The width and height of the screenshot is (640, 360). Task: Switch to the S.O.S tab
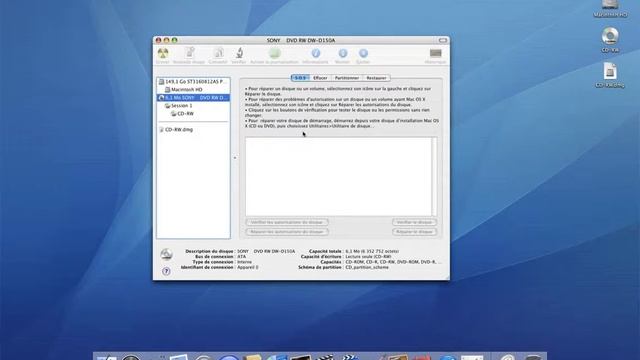pyautogui.click(x=300, y=78)
